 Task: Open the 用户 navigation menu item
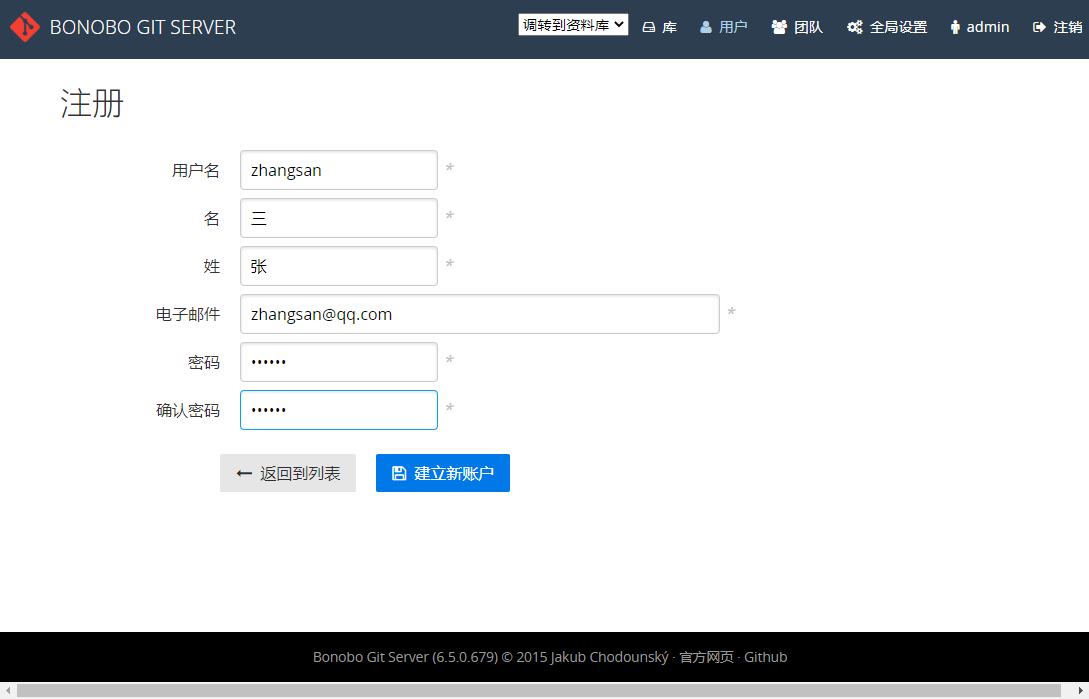point(723,27)
